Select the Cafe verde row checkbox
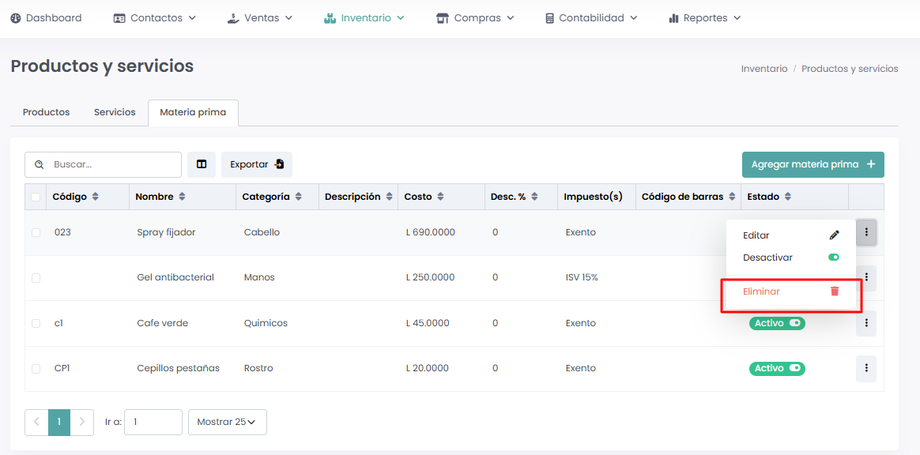Image resolution: width=920 pixels, height=455 pixels. tap(36, 323)
